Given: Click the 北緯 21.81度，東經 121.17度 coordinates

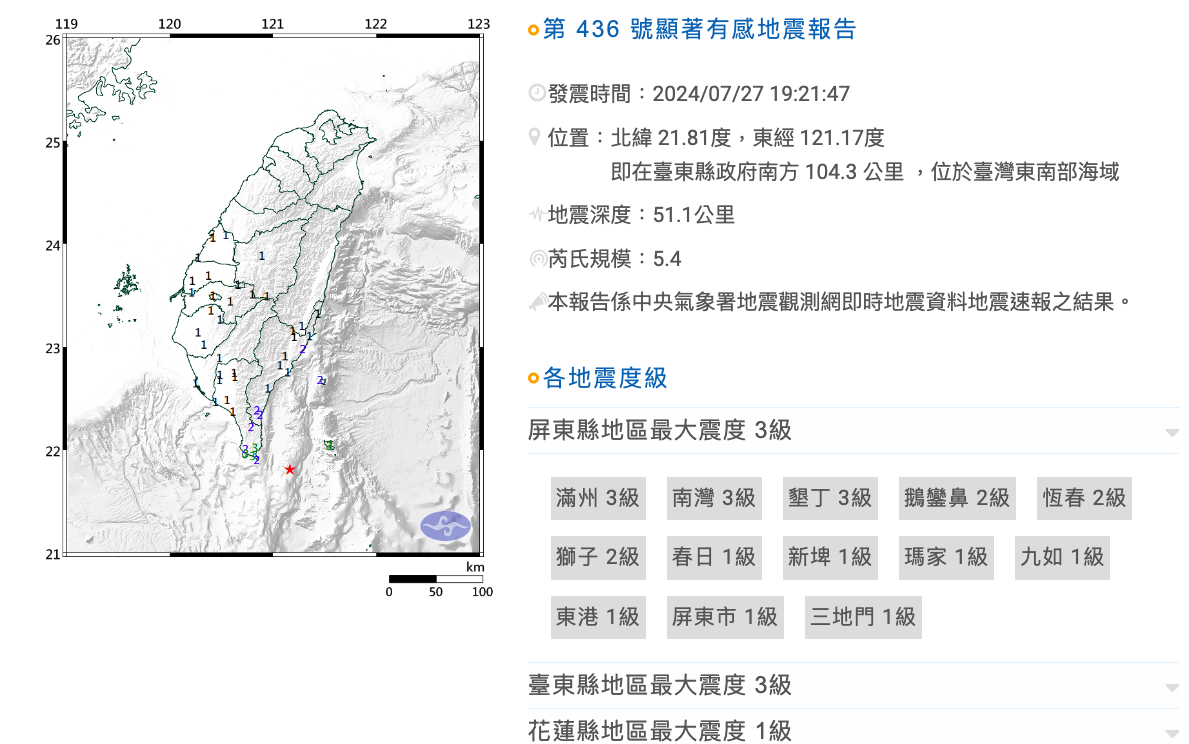Looking at the screenshot, I should (748, 138).
